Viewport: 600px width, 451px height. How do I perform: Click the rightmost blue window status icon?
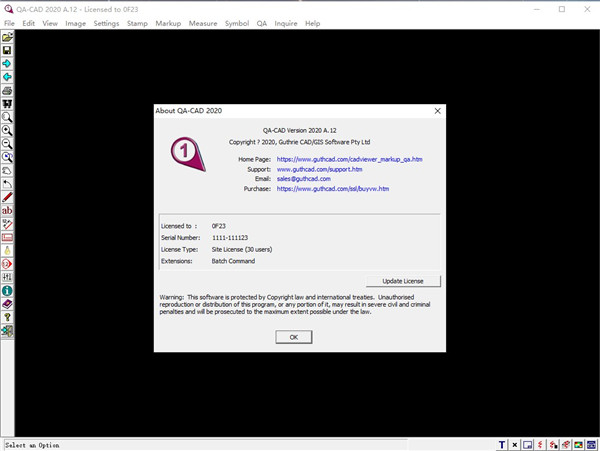(591, 445)
